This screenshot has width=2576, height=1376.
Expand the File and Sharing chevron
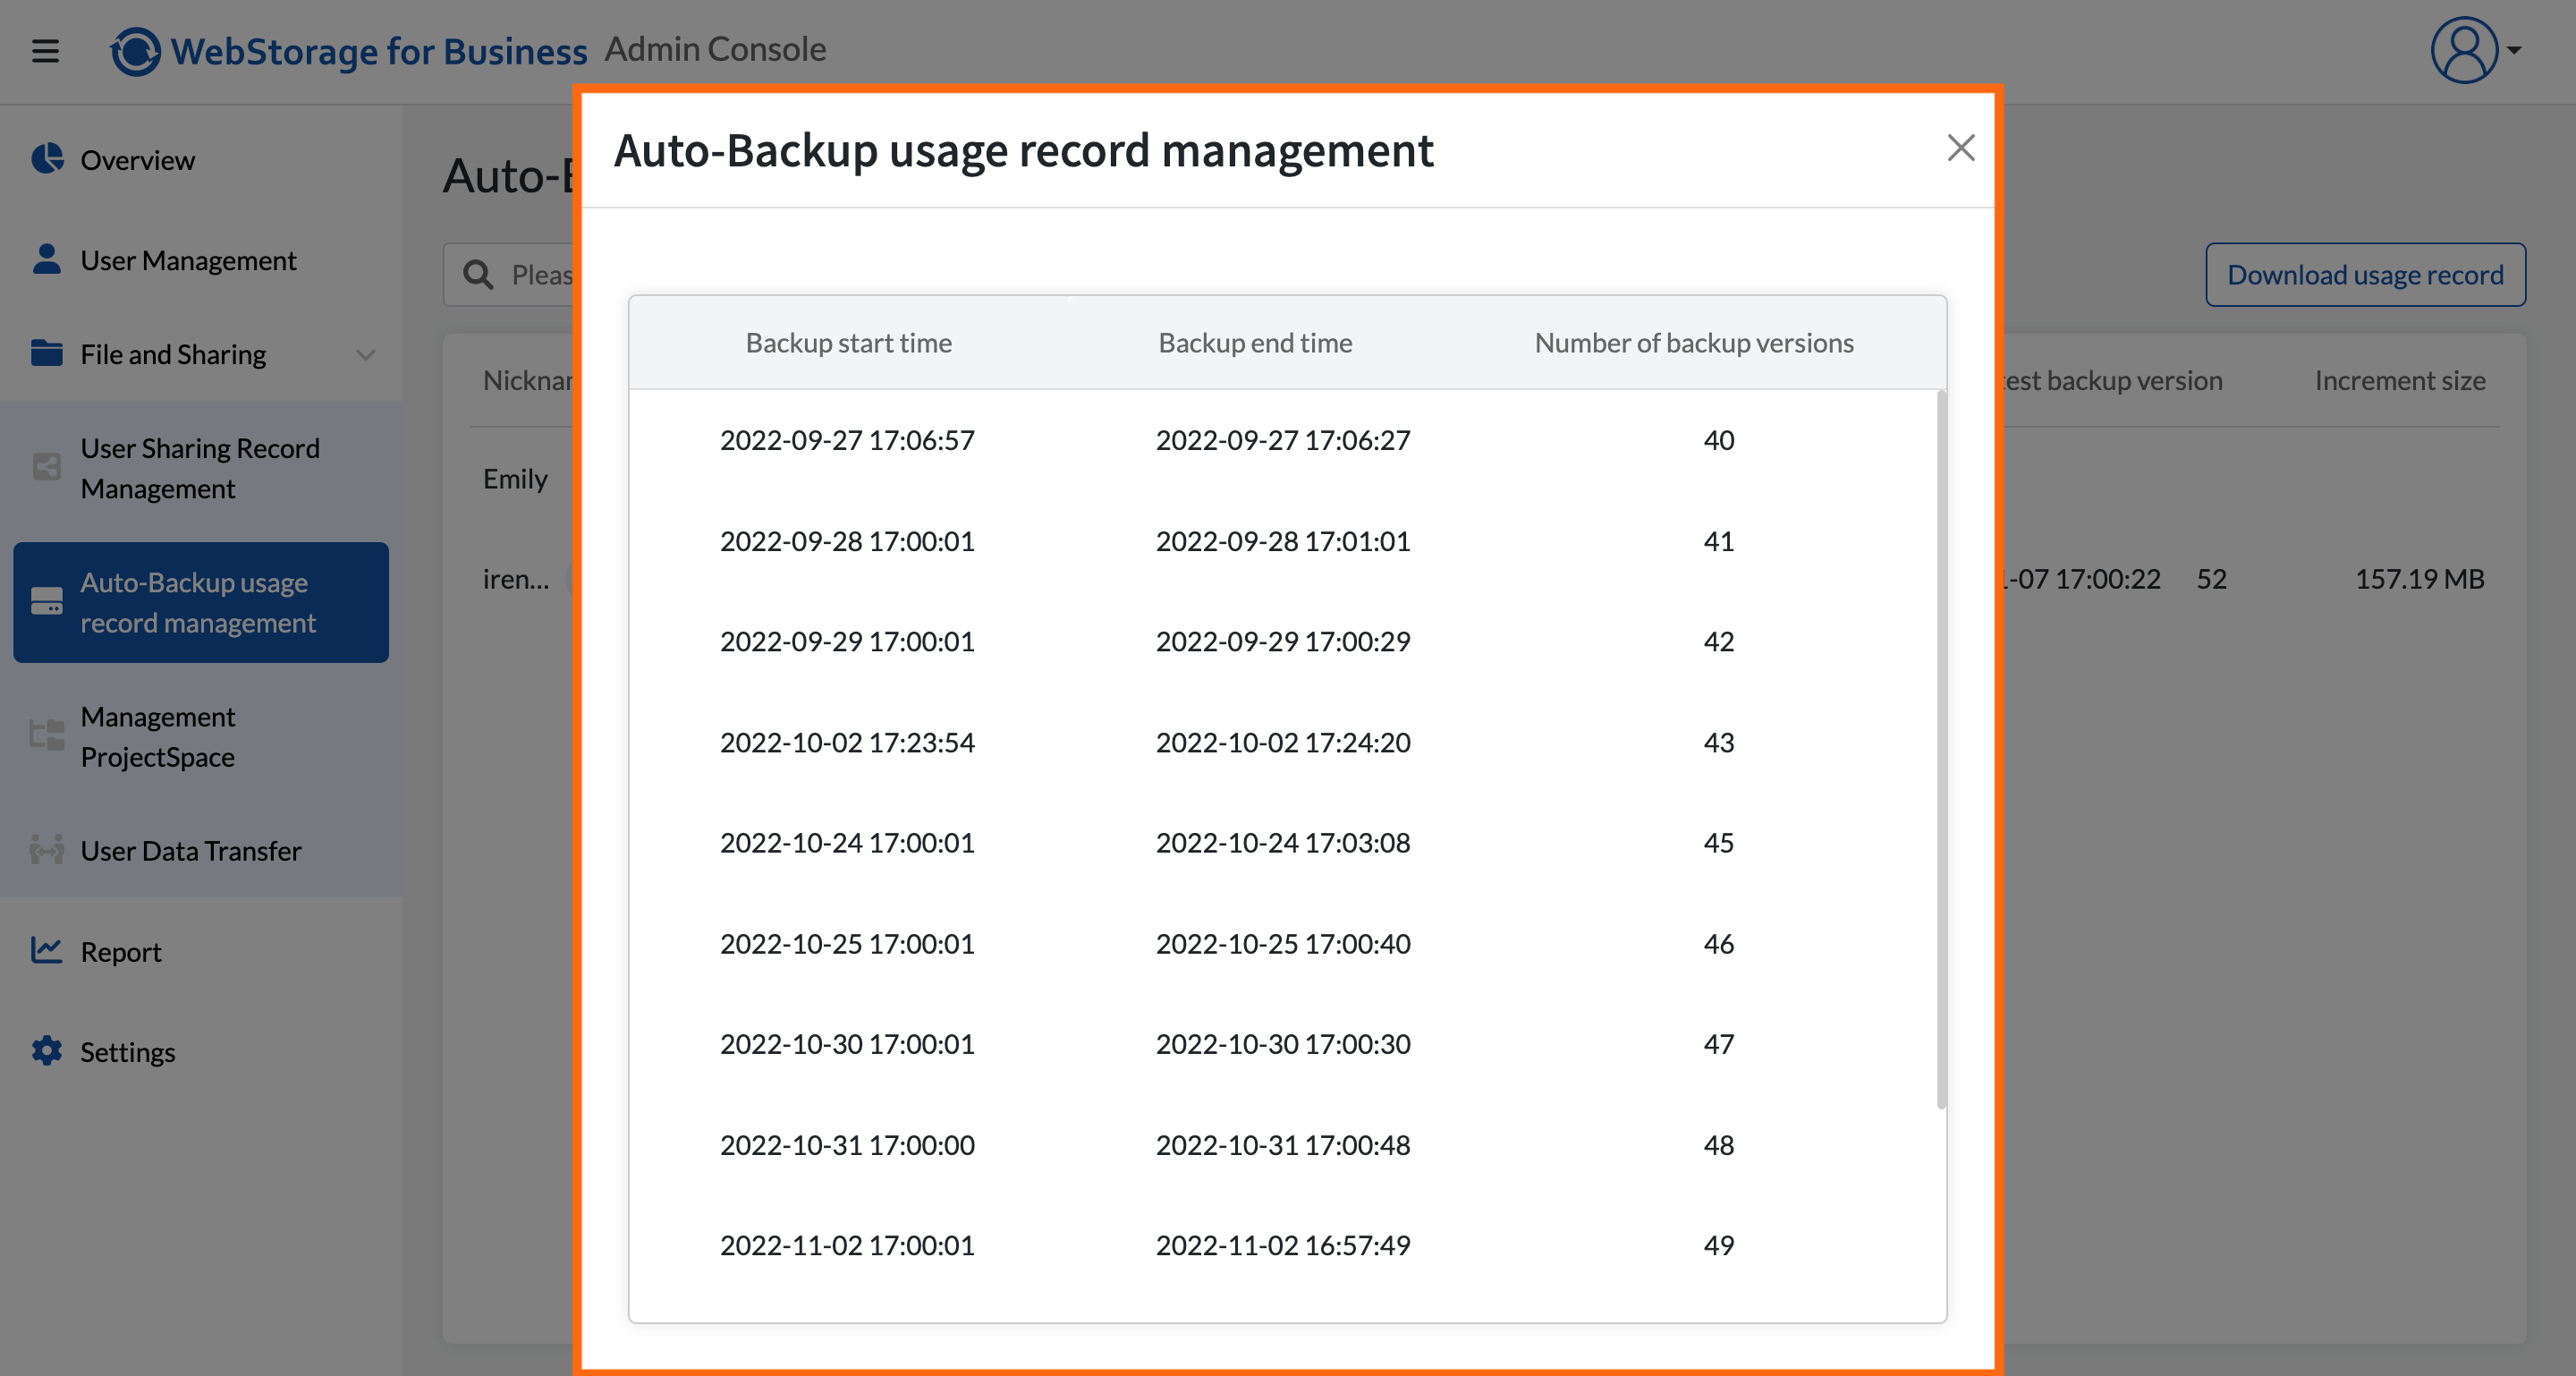[366, 354]
